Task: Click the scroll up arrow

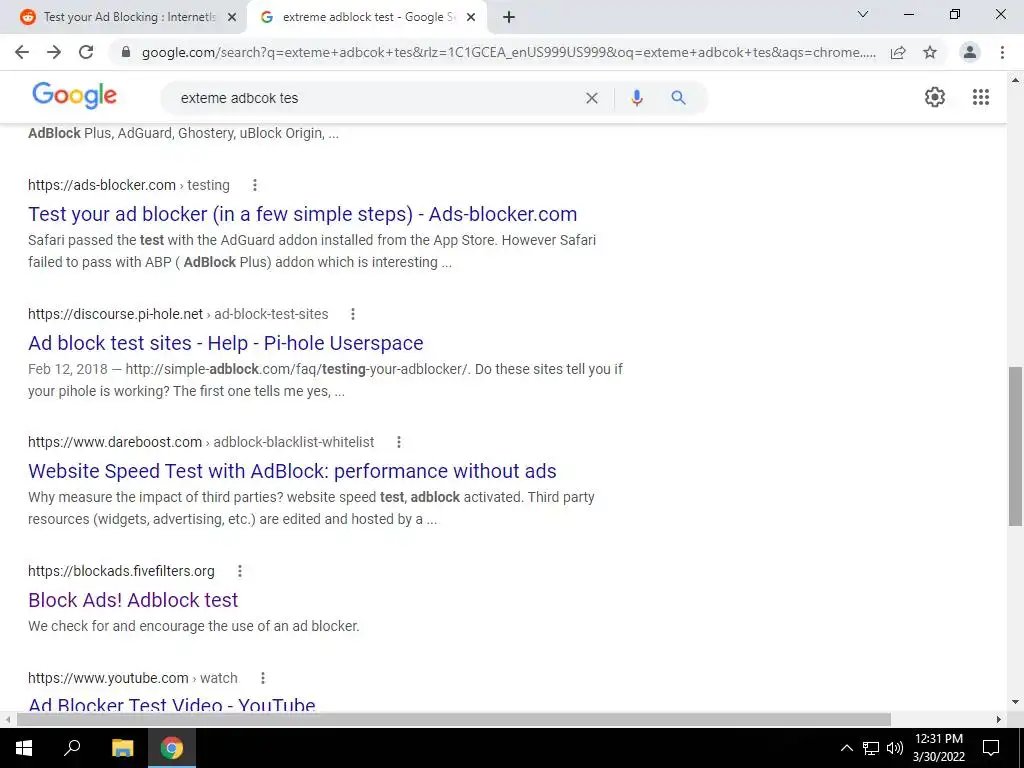Action: [x=1015, y=80]
